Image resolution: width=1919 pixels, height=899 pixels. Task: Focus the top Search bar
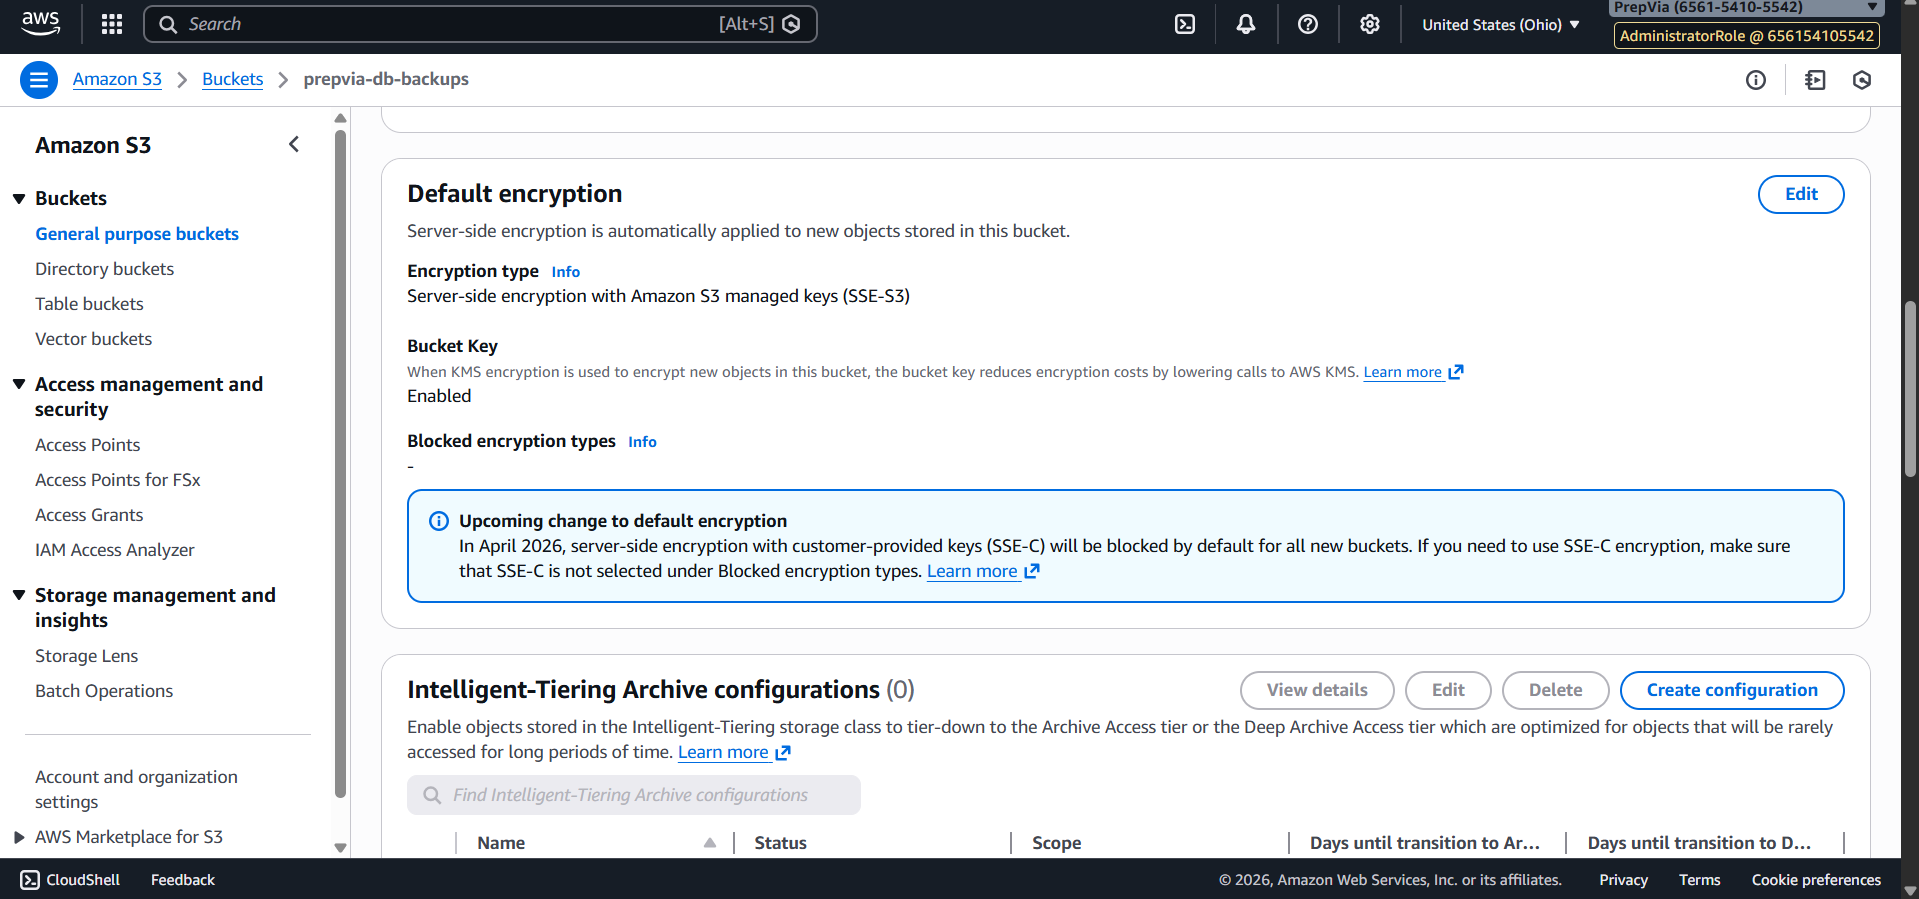click(x=480, y=24)
